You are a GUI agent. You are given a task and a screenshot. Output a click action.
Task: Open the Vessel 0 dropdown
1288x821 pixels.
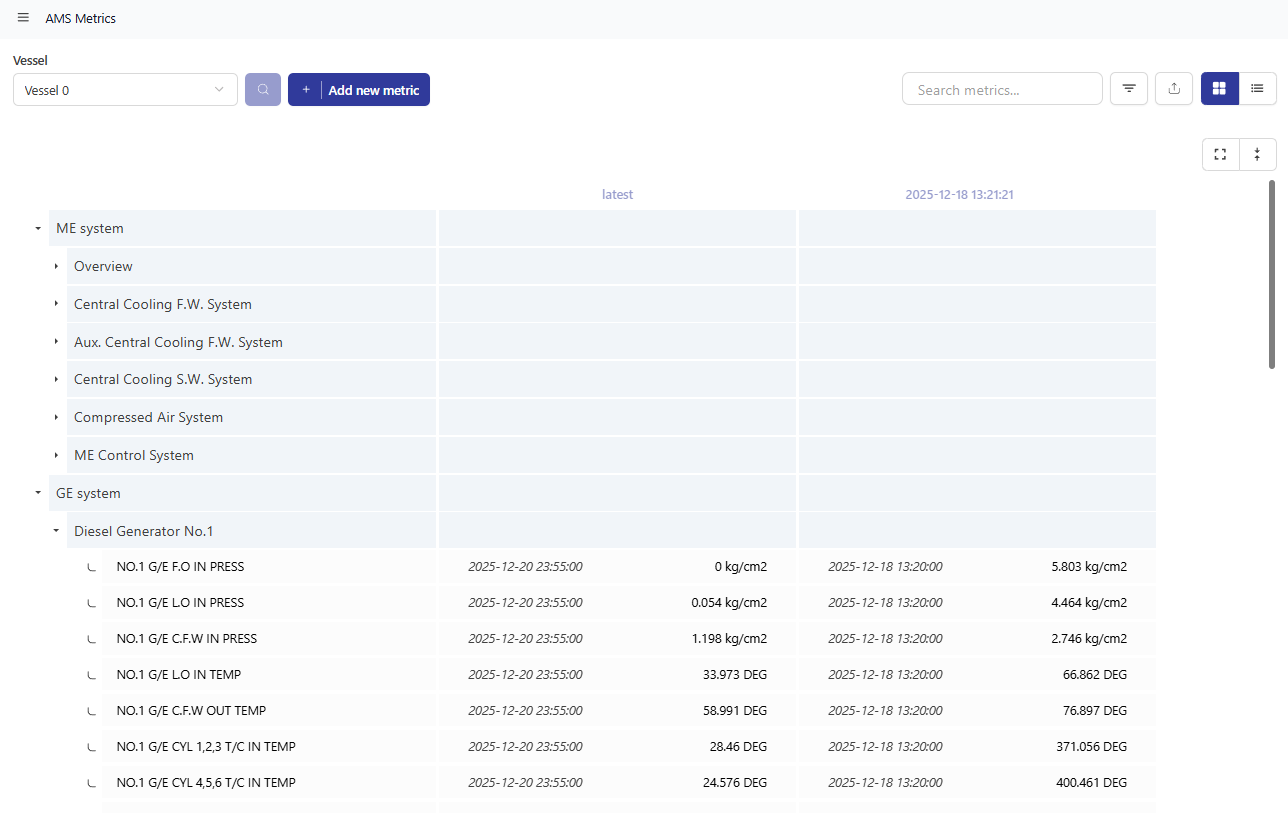[x=125, y=89]
